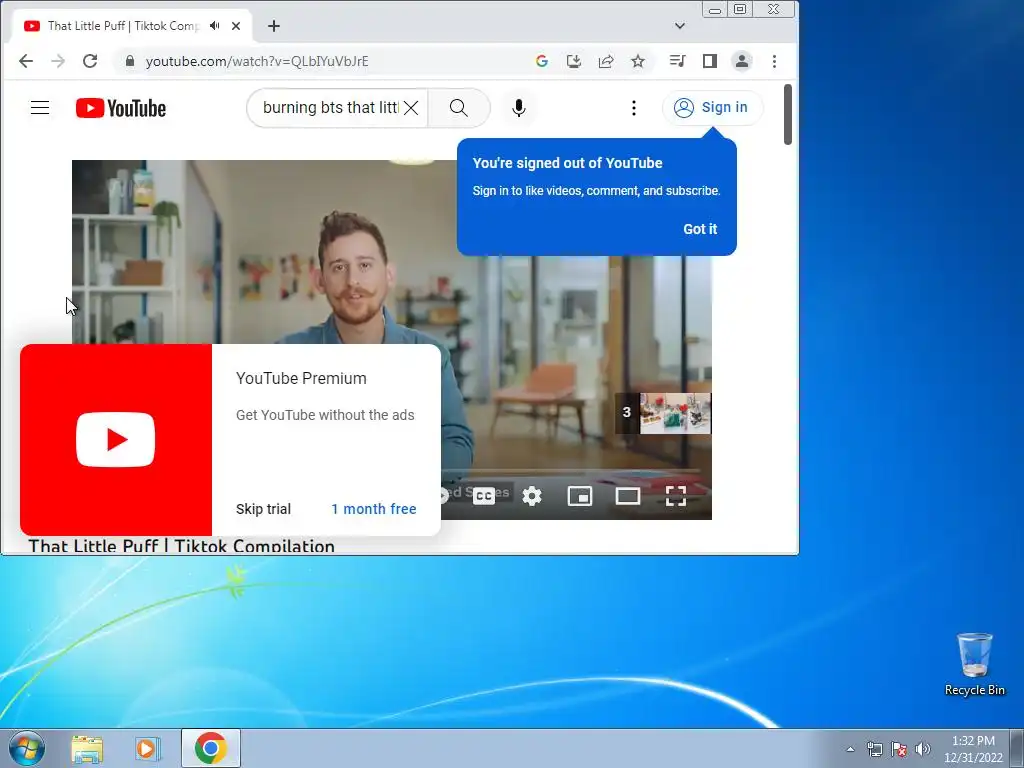Image resolution: width=1024 pixels, height=768 pixels.
Task: Enable miniplayer mode
Action: click(580, 496)
